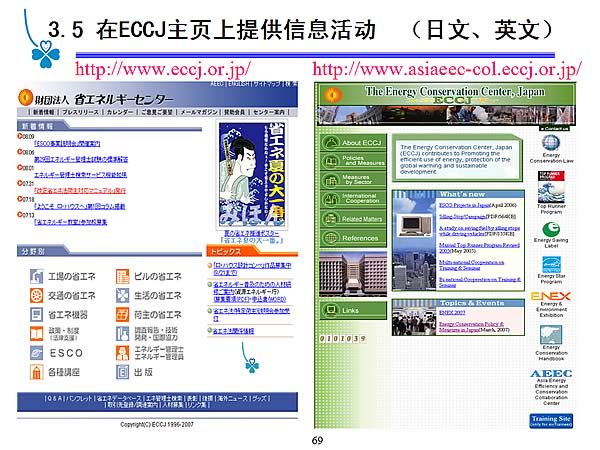
Task: Select Measures by Sector button
Action: coord(353,180)
